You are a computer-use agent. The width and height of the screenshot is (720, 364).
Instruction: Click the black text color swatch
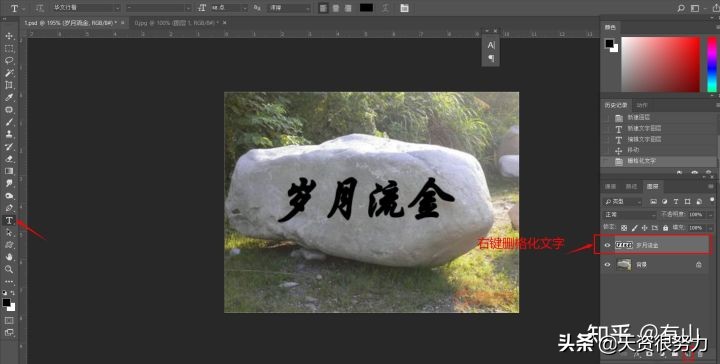(x=366, y=8)
